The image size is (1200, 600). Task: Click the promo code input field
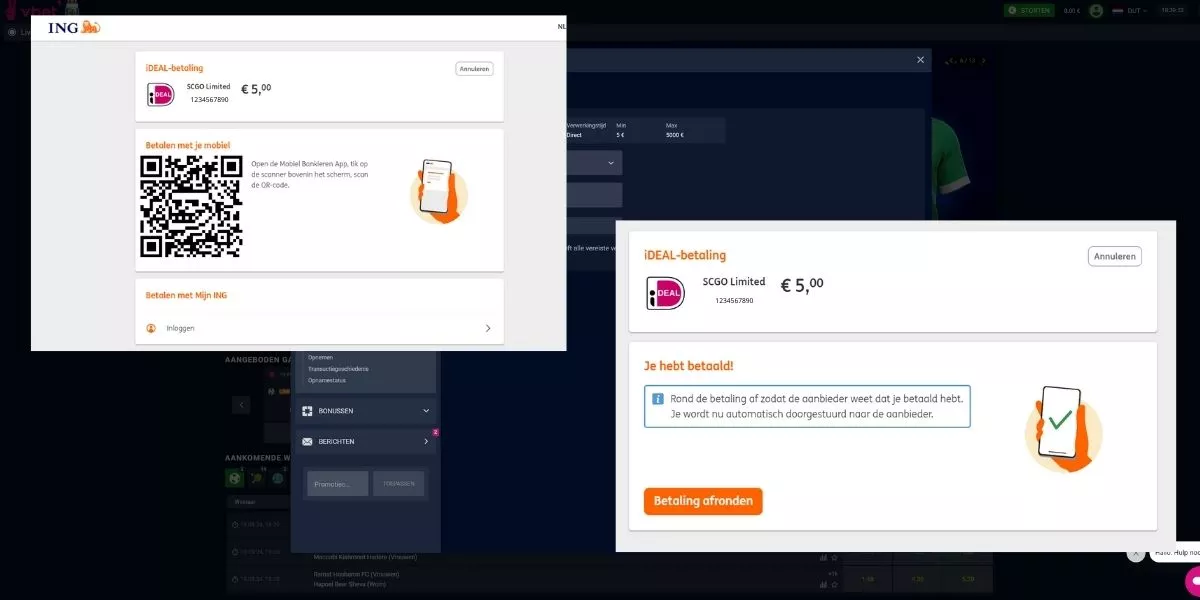tap(338, 484)
